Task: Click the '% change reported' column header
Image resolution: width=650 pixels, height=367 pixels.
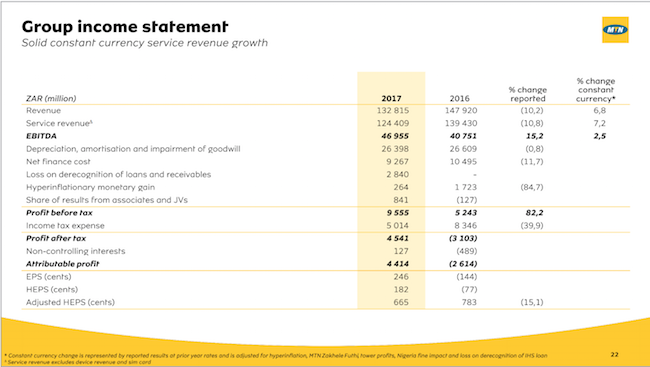Action: [528, 94]
